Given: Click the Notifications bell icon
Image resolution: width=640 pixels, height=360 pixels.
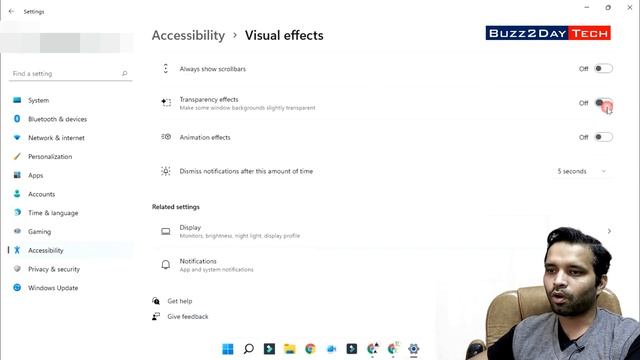Looking at the screenshot, I should click(x=166, y=265).
